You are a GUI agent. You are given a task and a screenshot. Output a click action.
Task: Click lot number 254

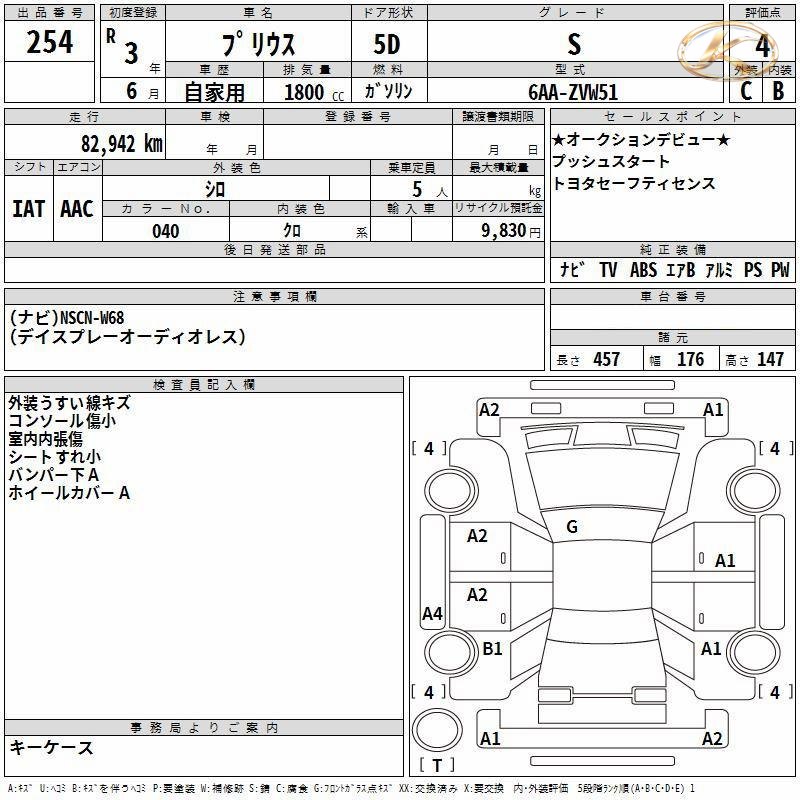click(x=49, y=41)
